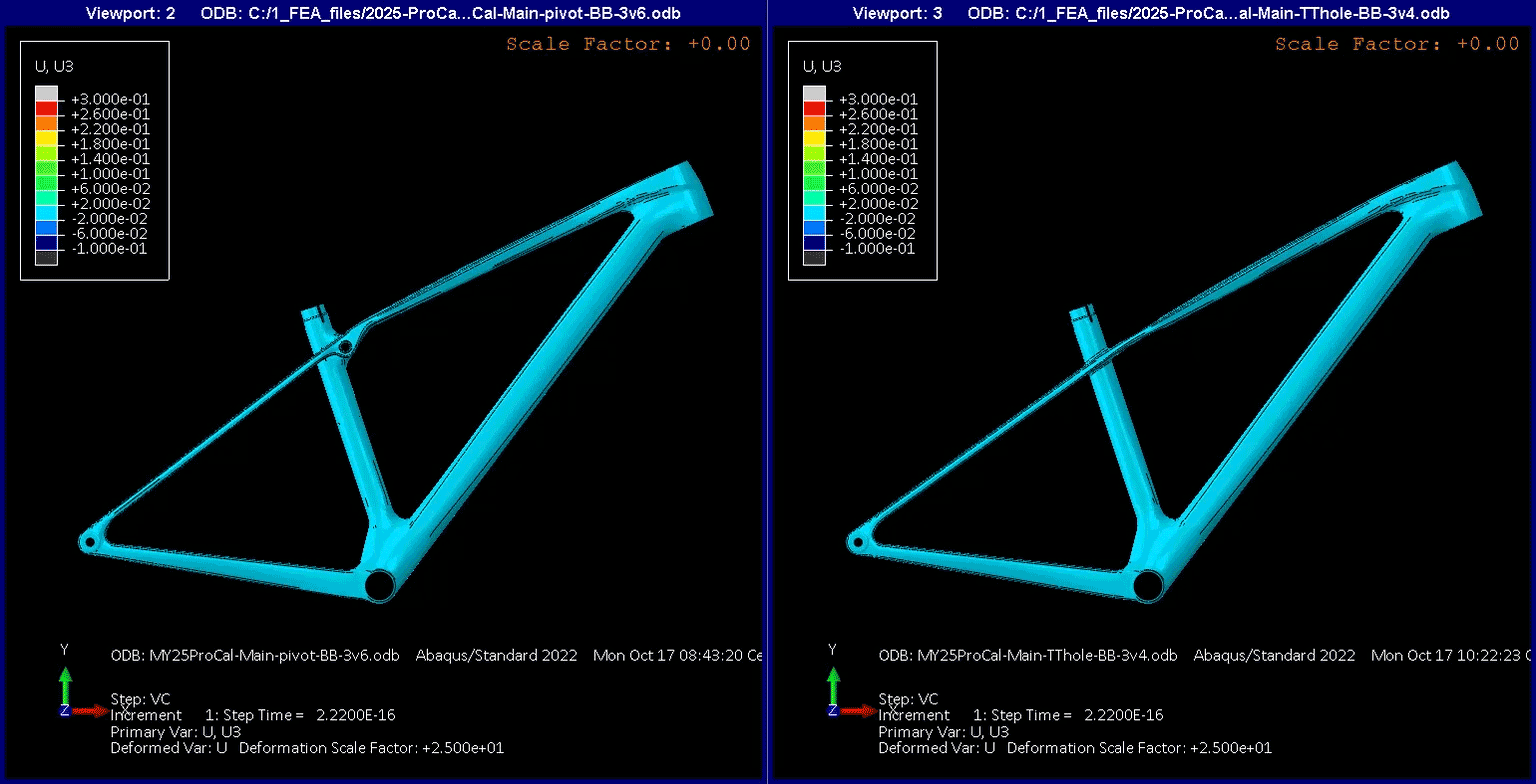Activate the Viewport 2 title bar
This screenshot has height=784, width=1536.
(x=383, y=13)
